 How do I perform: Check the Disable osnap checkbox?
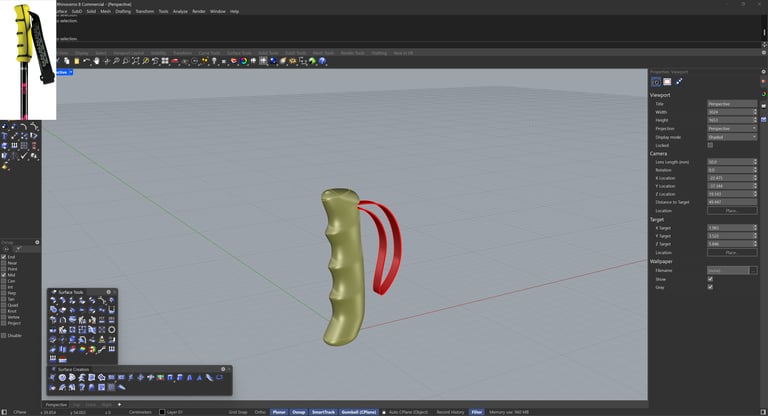4,336
